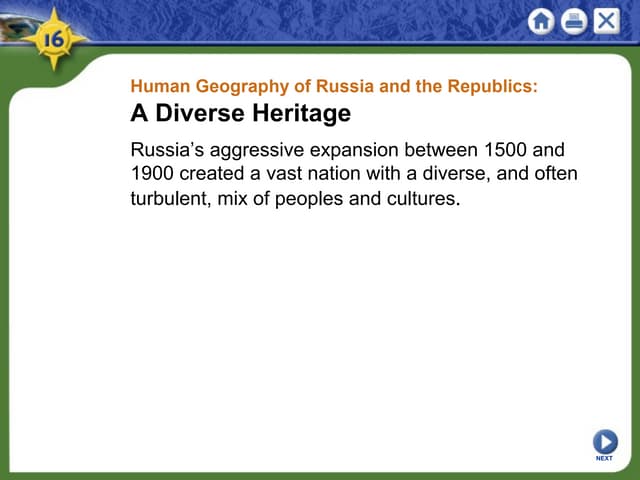The height and width of the screenshot is (480, 640).
Task: Click the 'A Diverse Heritage' heading
Action: tap(240, 114)
